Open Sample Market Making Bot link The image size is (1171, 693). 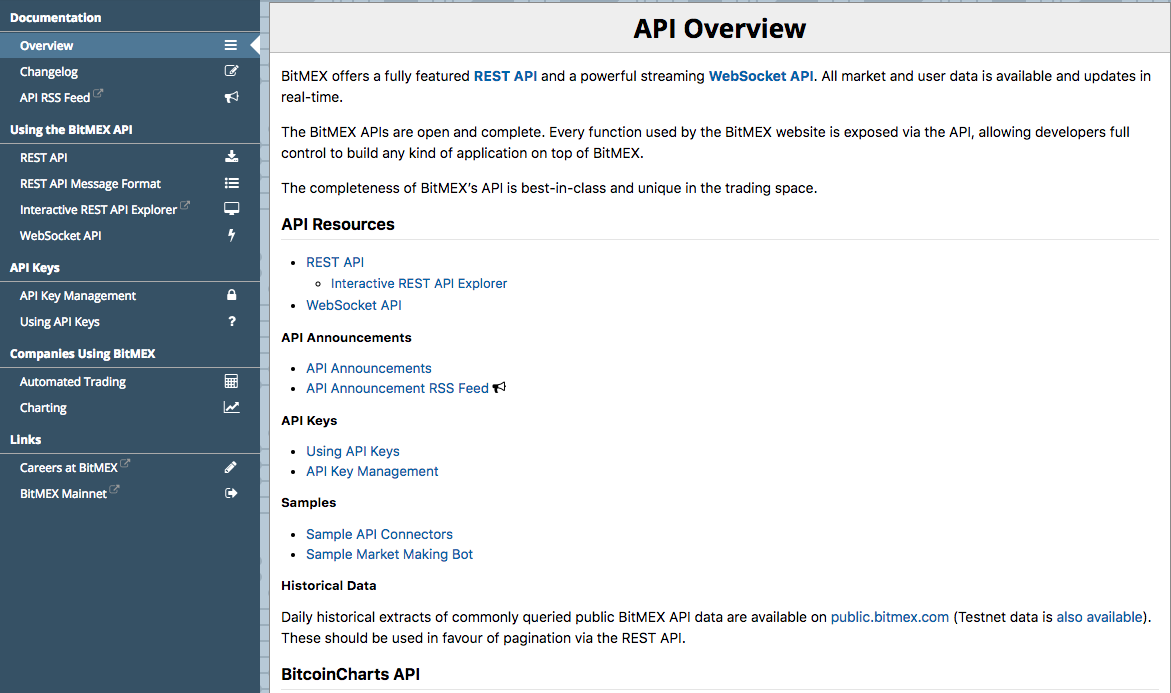pos(389,554)
